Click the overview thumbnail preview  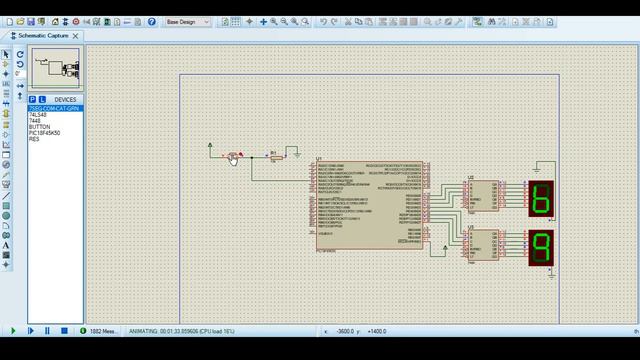point(56,68)
